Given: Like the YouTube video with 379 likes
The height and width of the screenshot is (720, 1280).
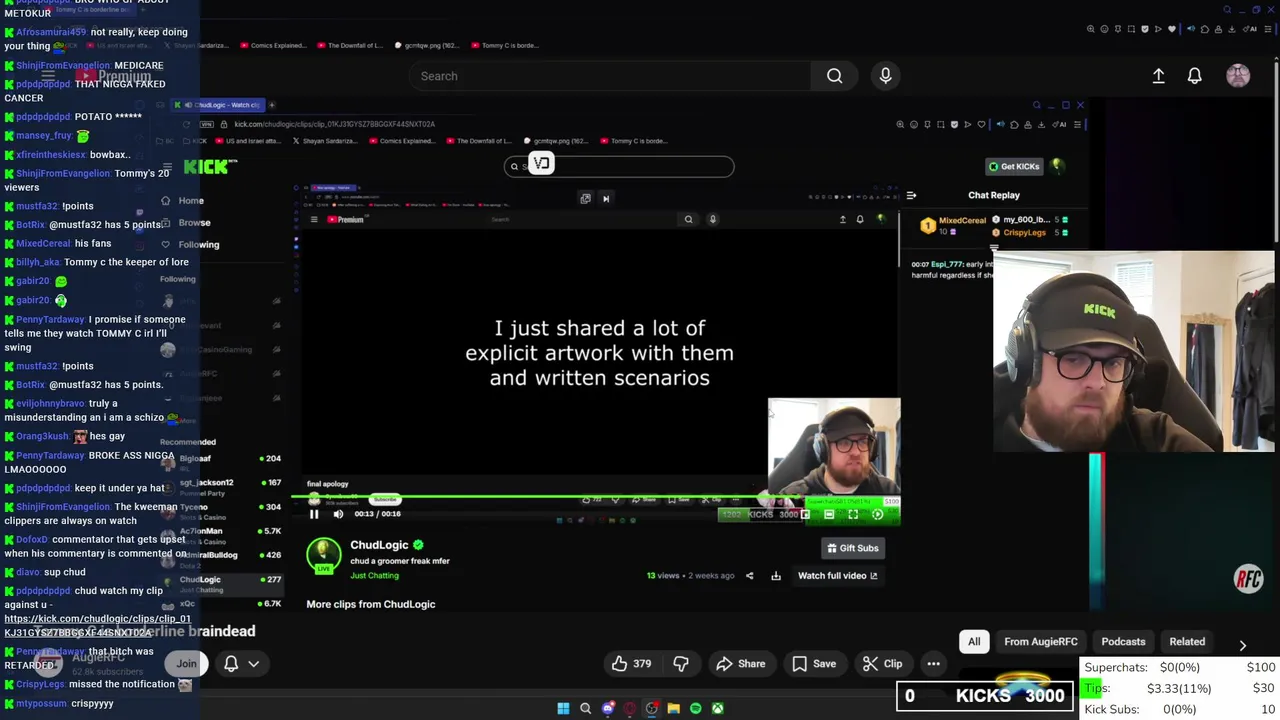Looking at the screenshot, I should (x=631, y=664).
